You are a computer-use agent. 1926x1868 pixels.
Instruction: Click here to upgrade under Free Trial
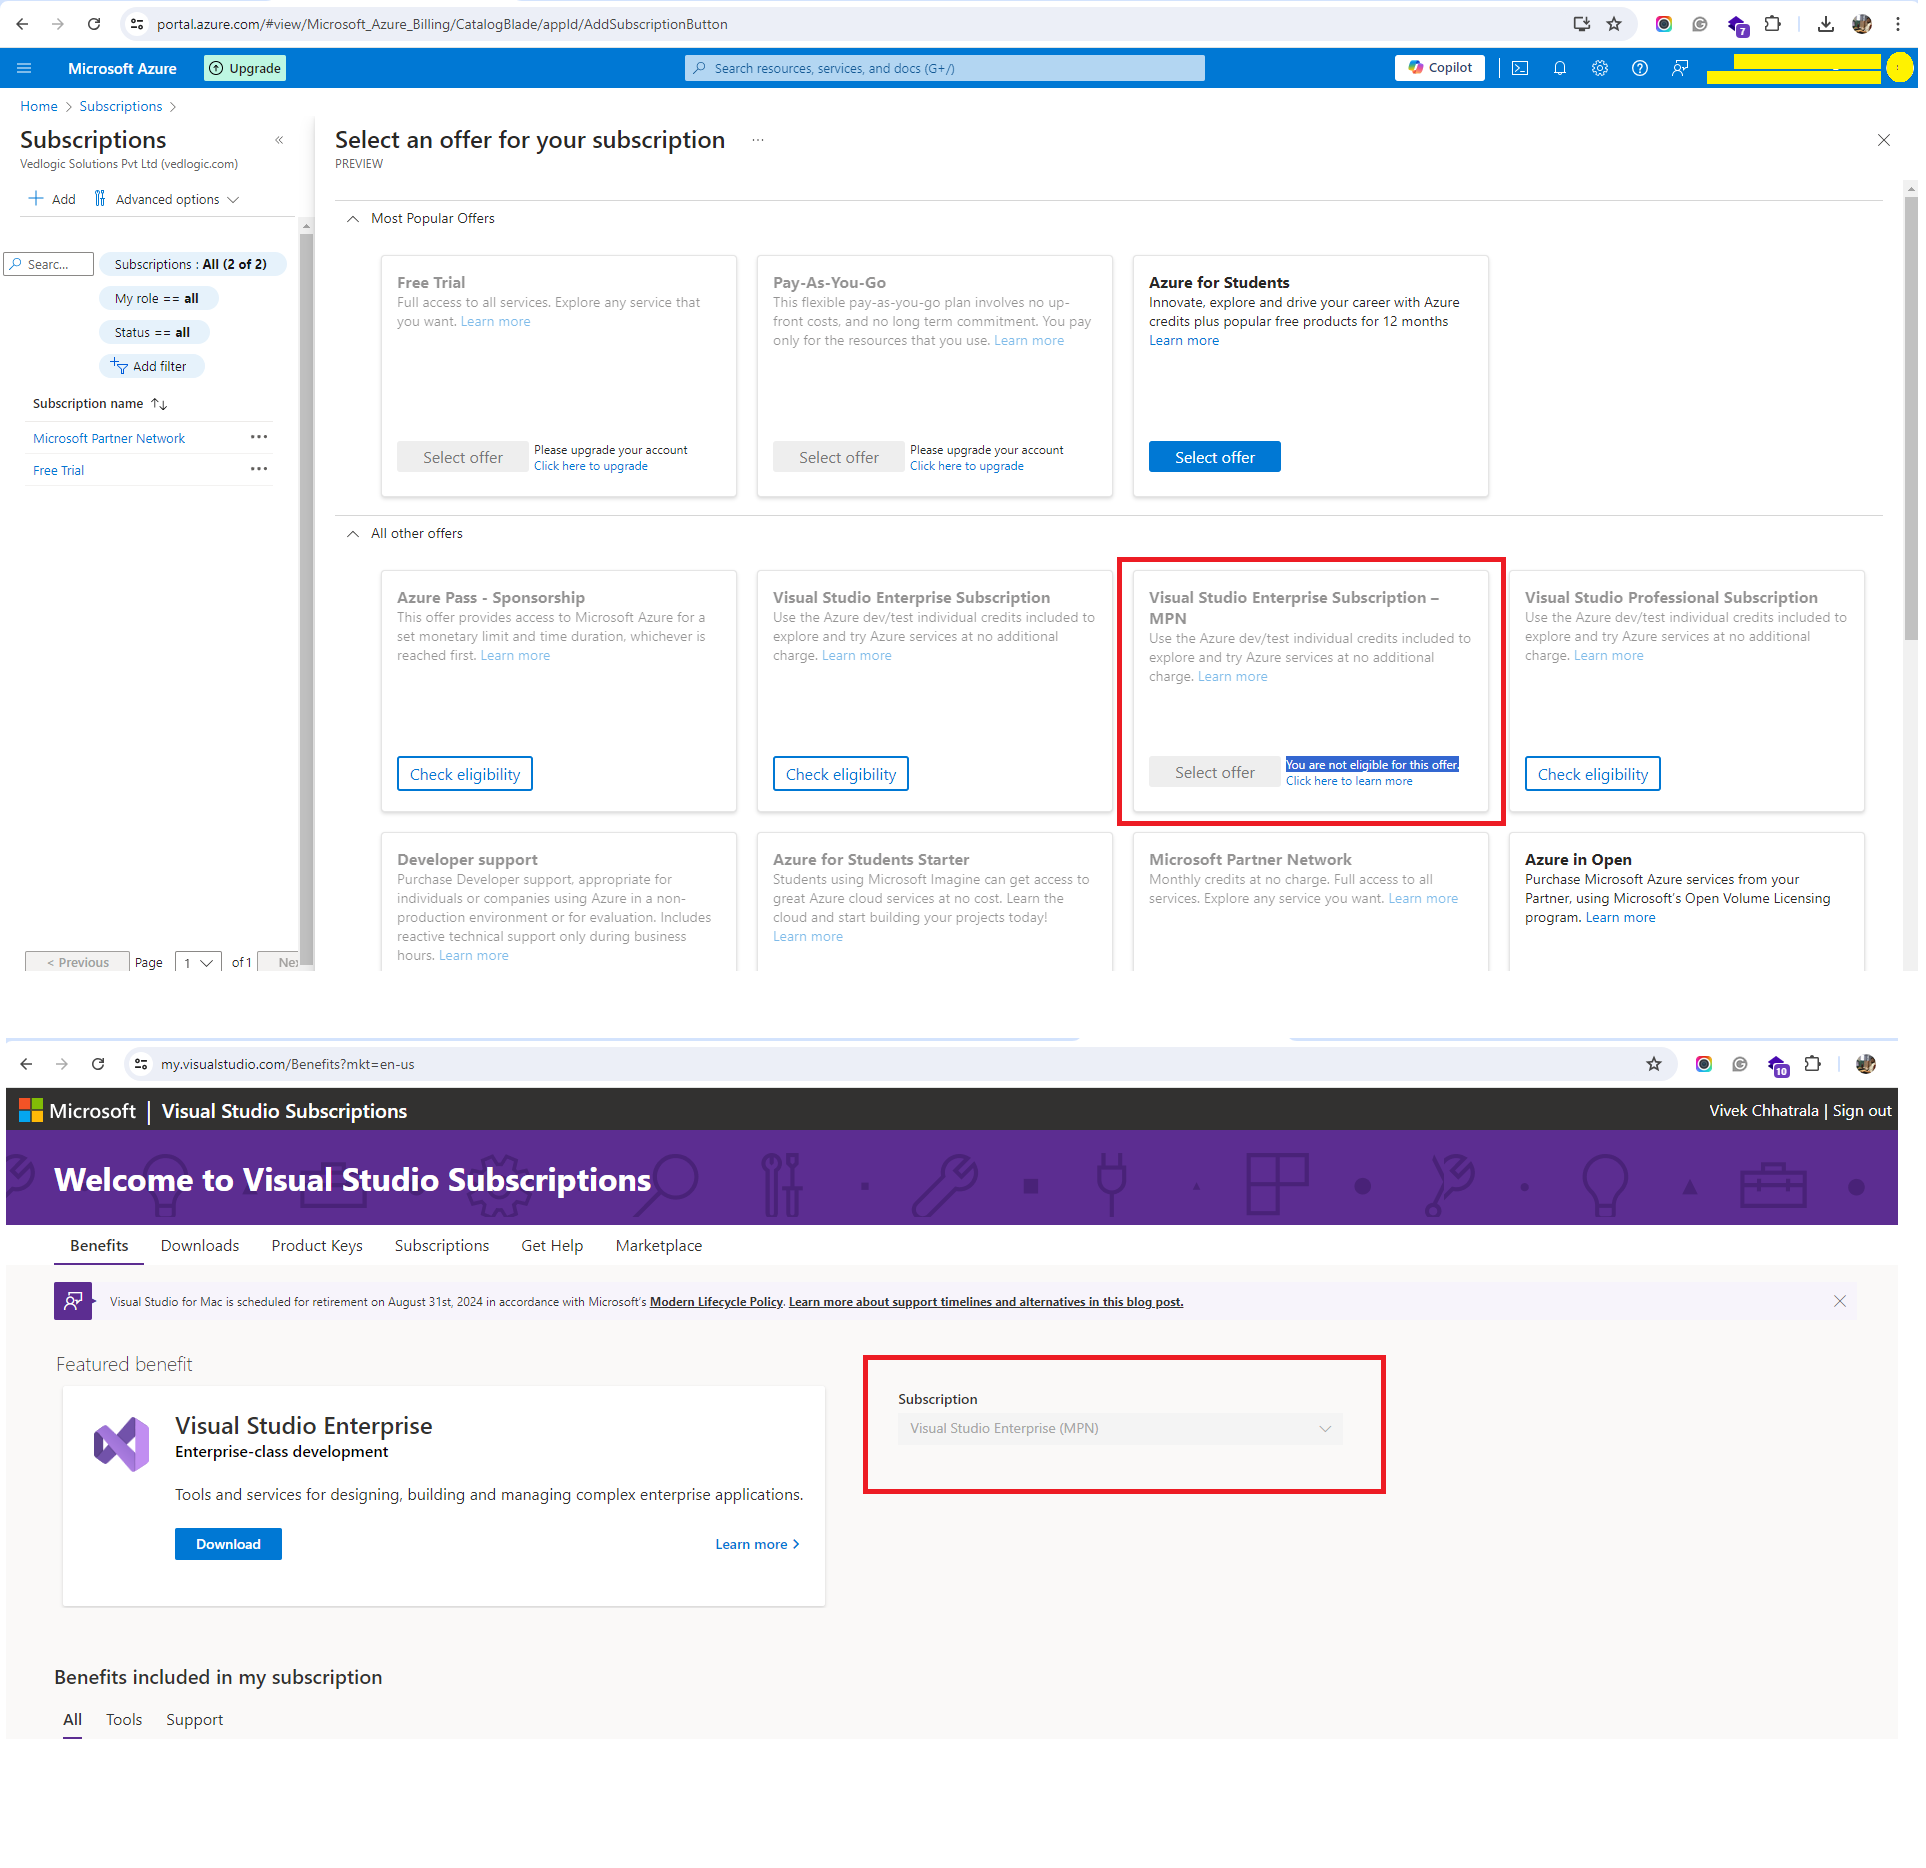(591, 466)
